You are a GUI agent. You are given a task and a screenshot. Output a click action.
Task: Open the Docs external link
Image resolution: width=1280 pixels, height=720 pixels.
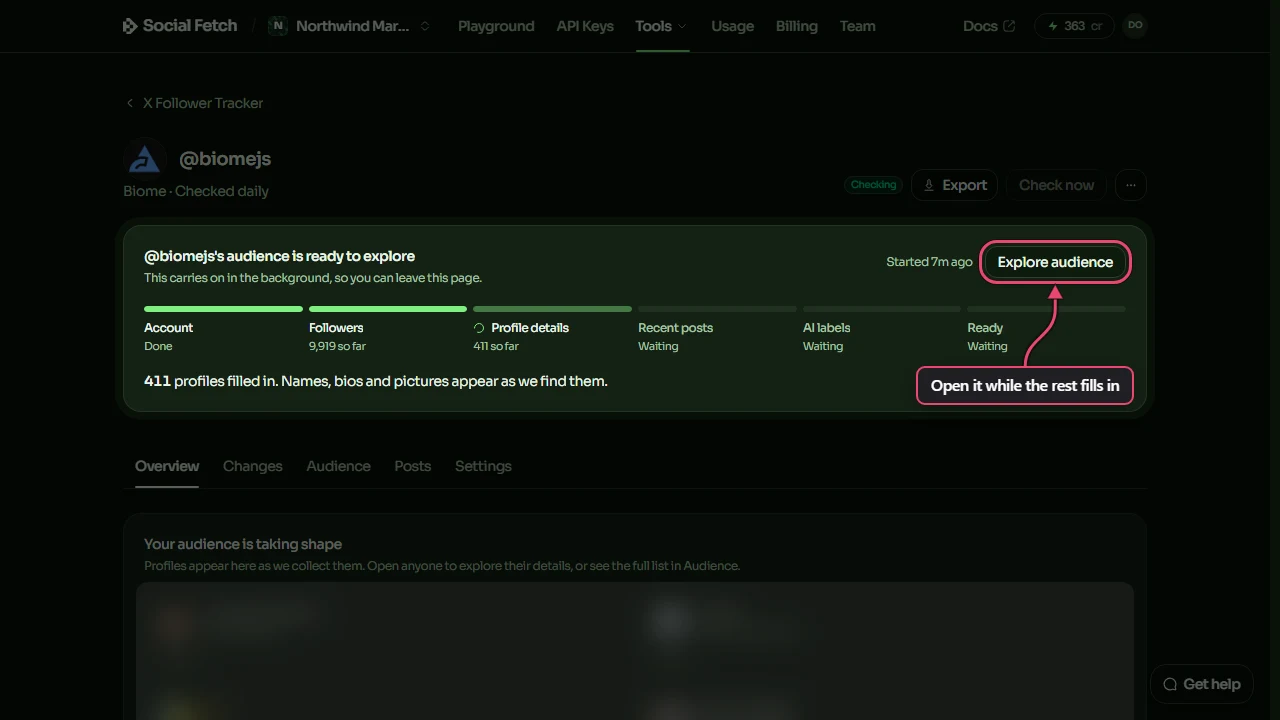click(x=989, y=26)
